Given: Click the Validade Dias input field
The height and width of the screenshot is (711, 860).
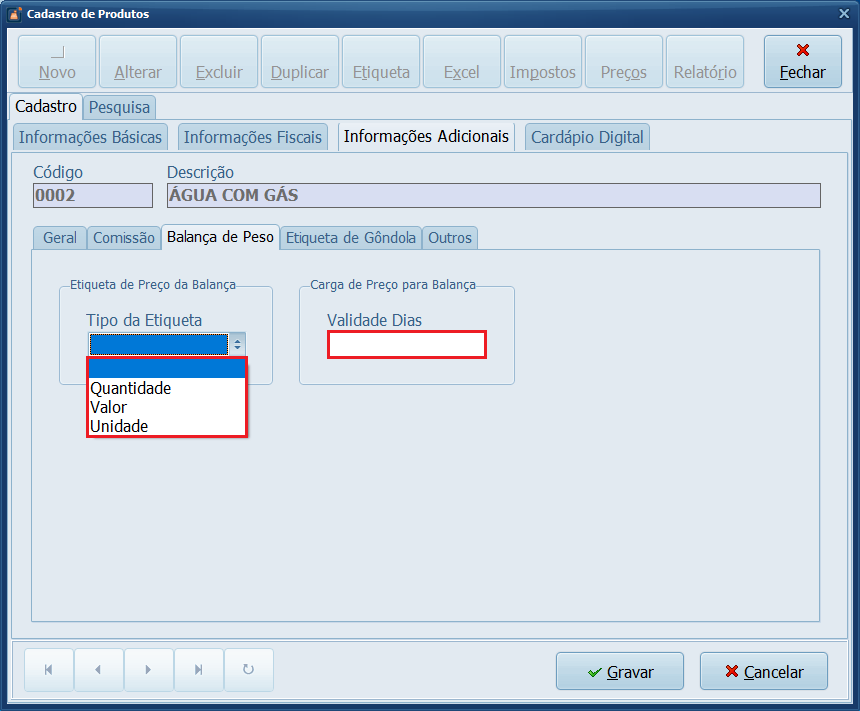Looking at the screenshot, I should pyautogui.click(x=406, y=345).
